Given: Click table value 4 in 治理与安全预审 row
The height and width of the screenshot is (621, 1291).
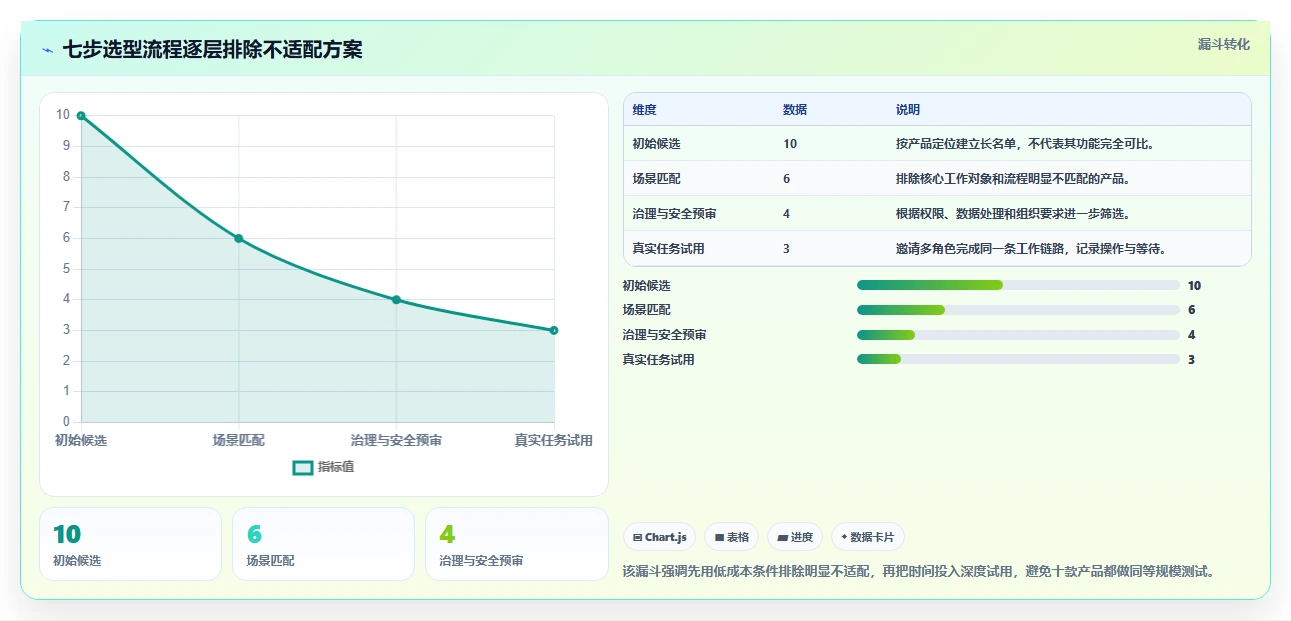Looking at the screenshot, I should (787, 214).
